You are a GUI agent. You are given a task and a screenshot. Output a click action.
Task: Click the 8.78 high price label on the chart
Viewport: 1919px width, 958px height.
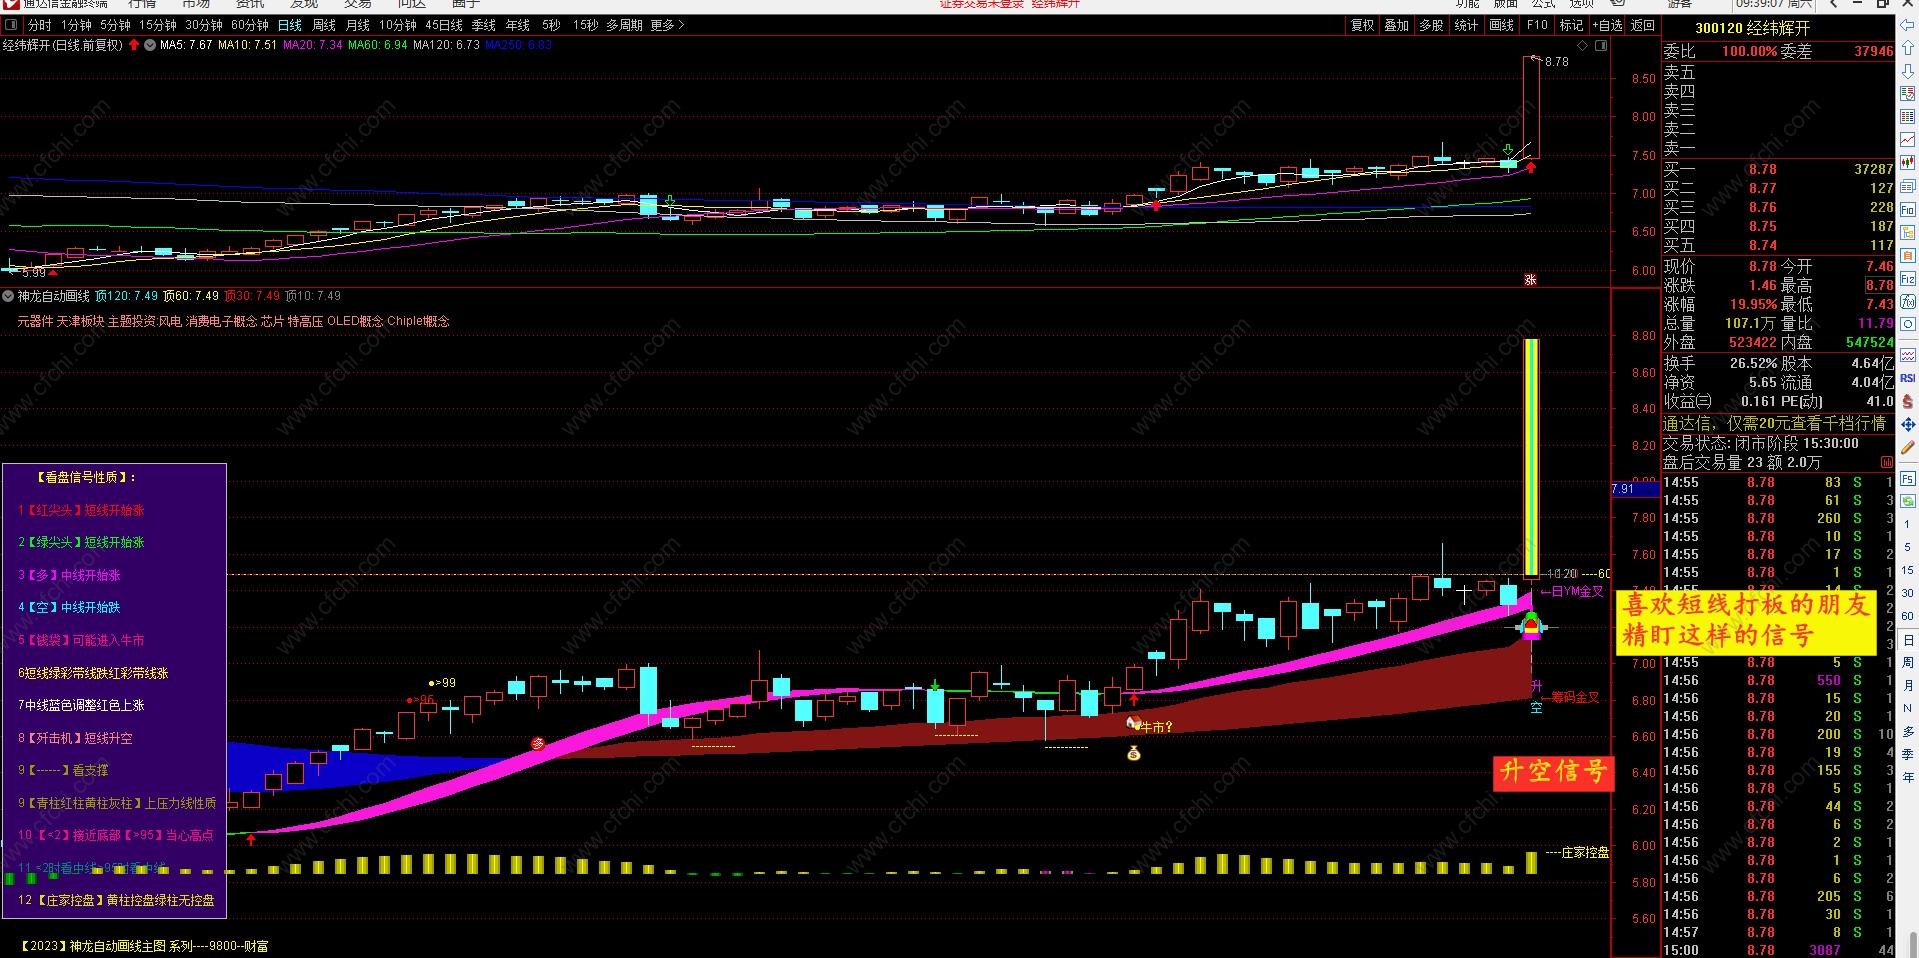click(1556, 62)
